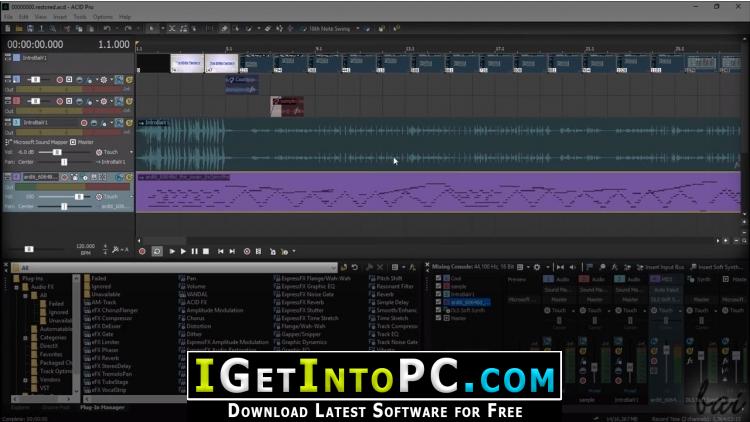Click the Record button in transport bar
750x422 pixels.
[142, 251]
